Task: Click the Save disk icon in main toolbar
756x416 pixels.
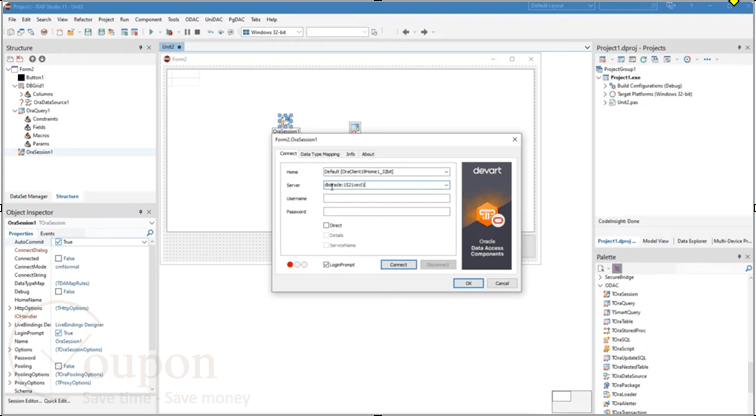Action: point(88,32)
